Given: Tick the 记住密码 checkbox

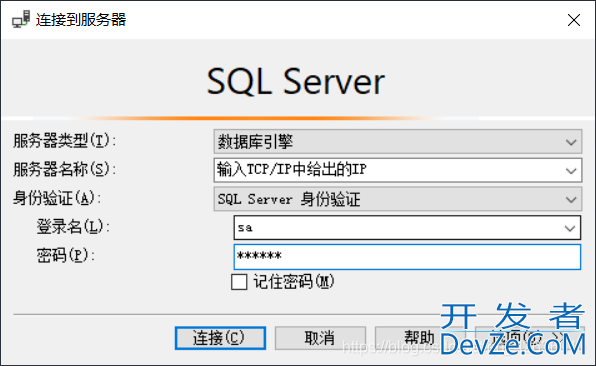Looking at the screenshot, I should tap(239, 282).
